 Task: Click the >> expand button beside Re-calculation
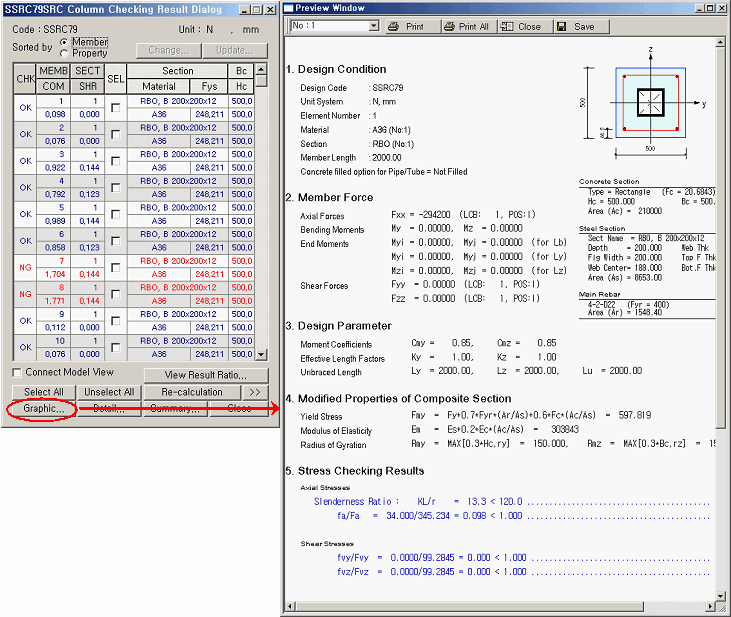point(254,392)
